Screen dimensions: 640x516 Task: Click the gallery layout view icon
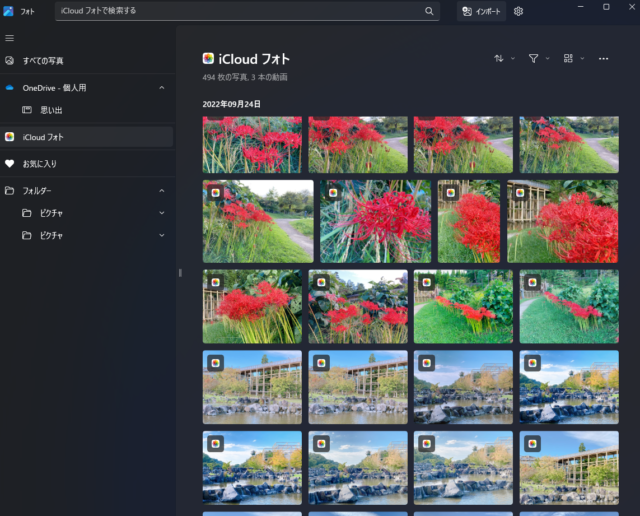click(568, 58)
